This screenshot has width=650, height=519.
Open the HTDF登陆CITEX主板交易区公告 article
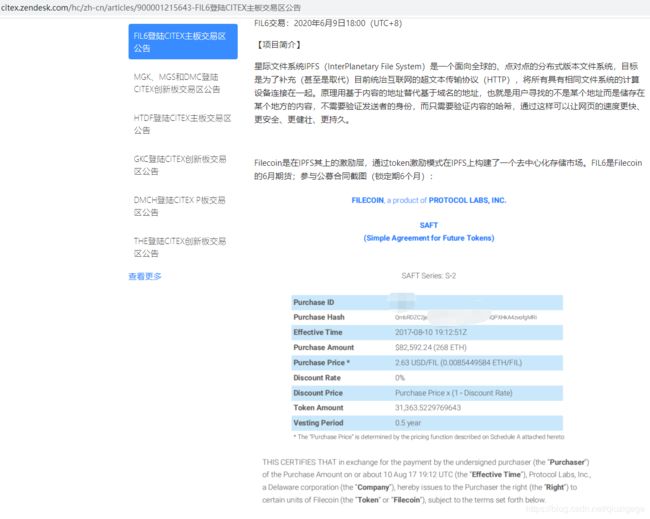(182, 124)
